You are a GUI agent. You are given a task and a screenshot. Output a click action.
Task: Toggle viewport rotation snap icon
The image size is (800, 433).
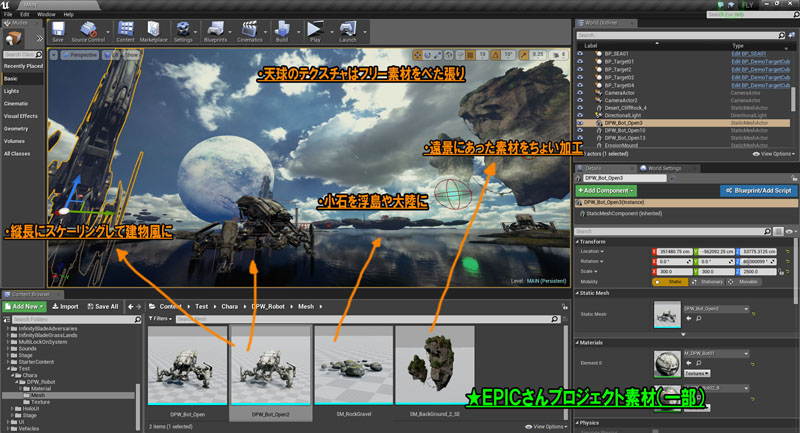pyautogui.click(x=496, y=55)
